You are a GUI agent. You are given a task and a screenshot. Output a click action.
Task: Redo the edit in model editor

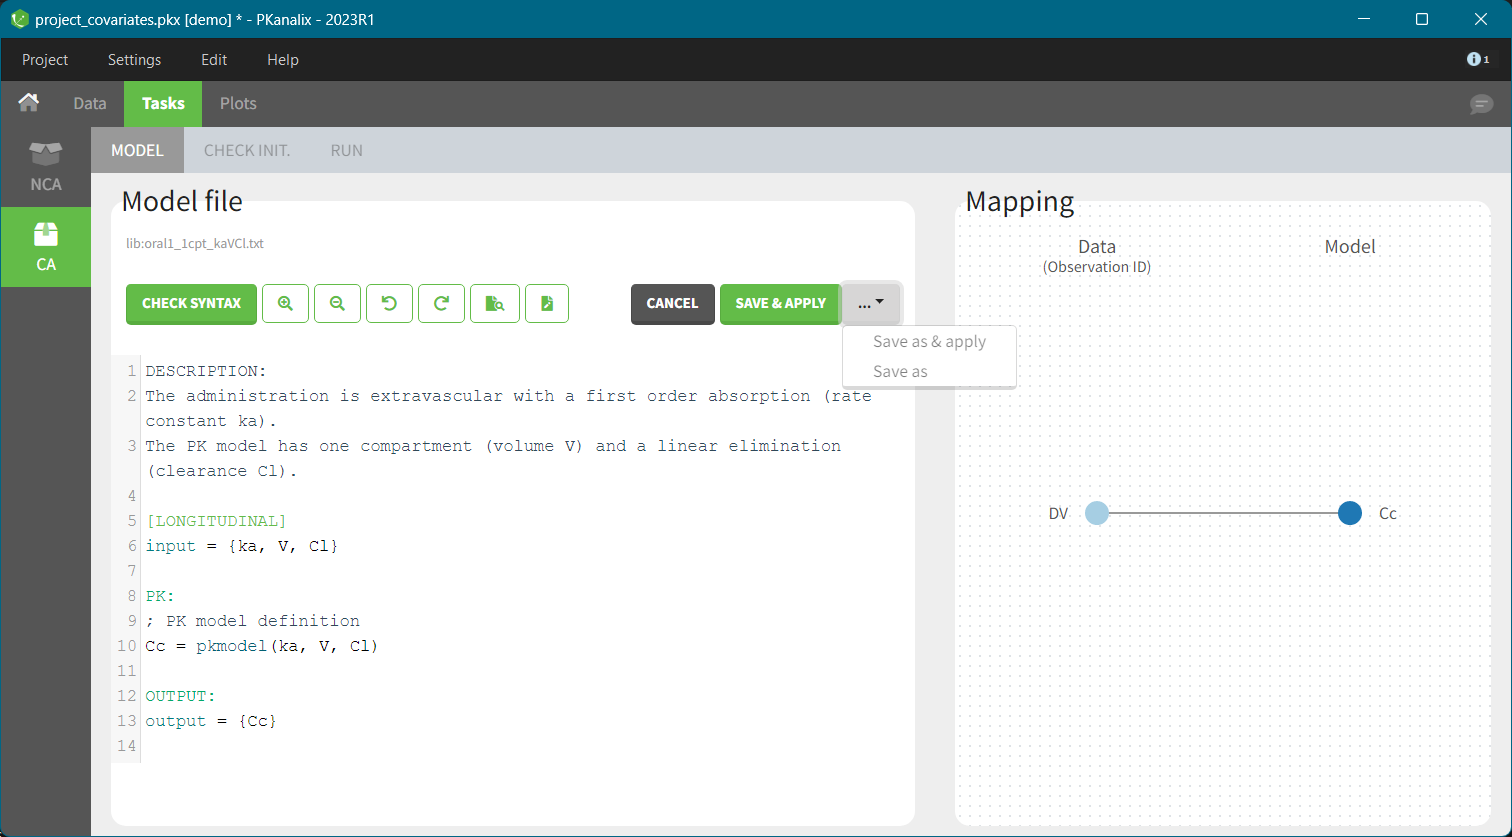(x=441, y=304)
